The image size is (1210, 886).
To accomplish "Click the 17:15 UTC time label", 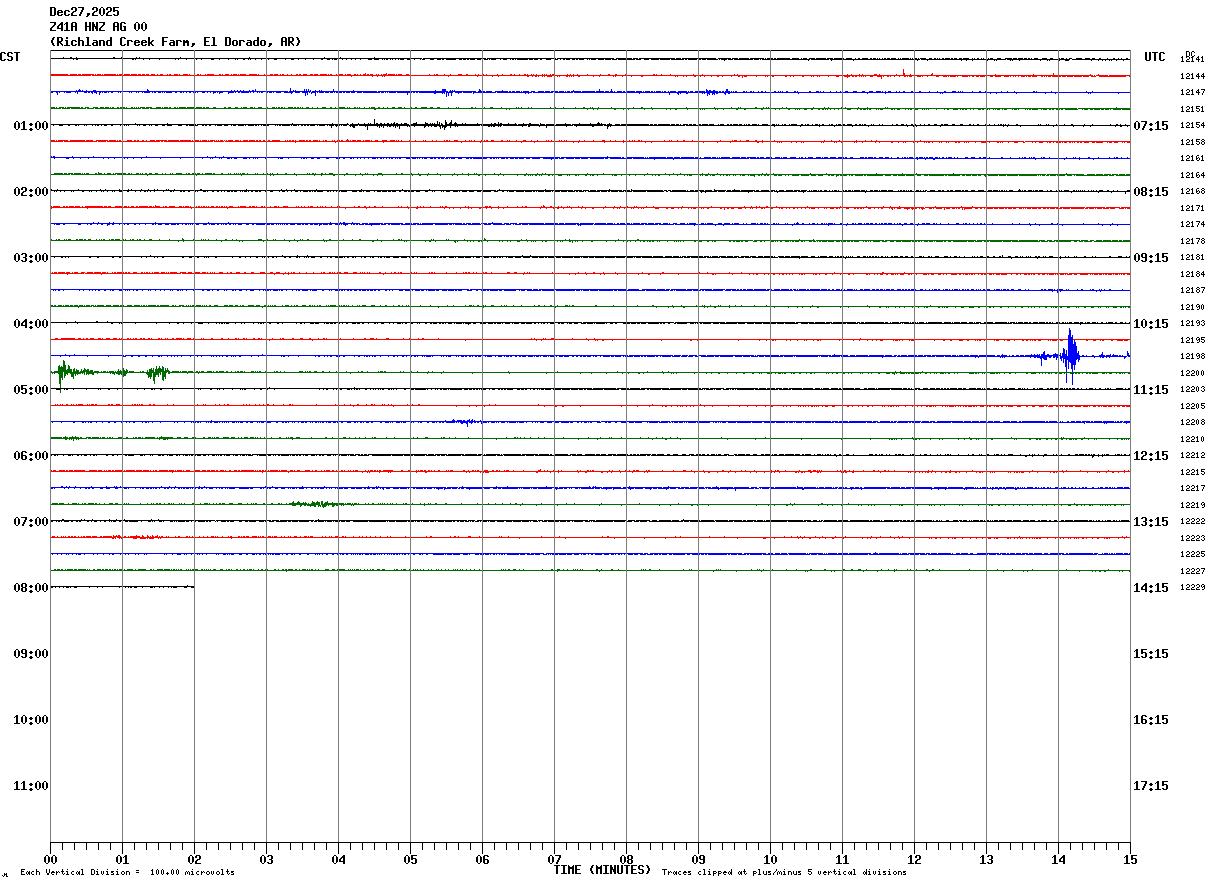I will (1150, 786).
